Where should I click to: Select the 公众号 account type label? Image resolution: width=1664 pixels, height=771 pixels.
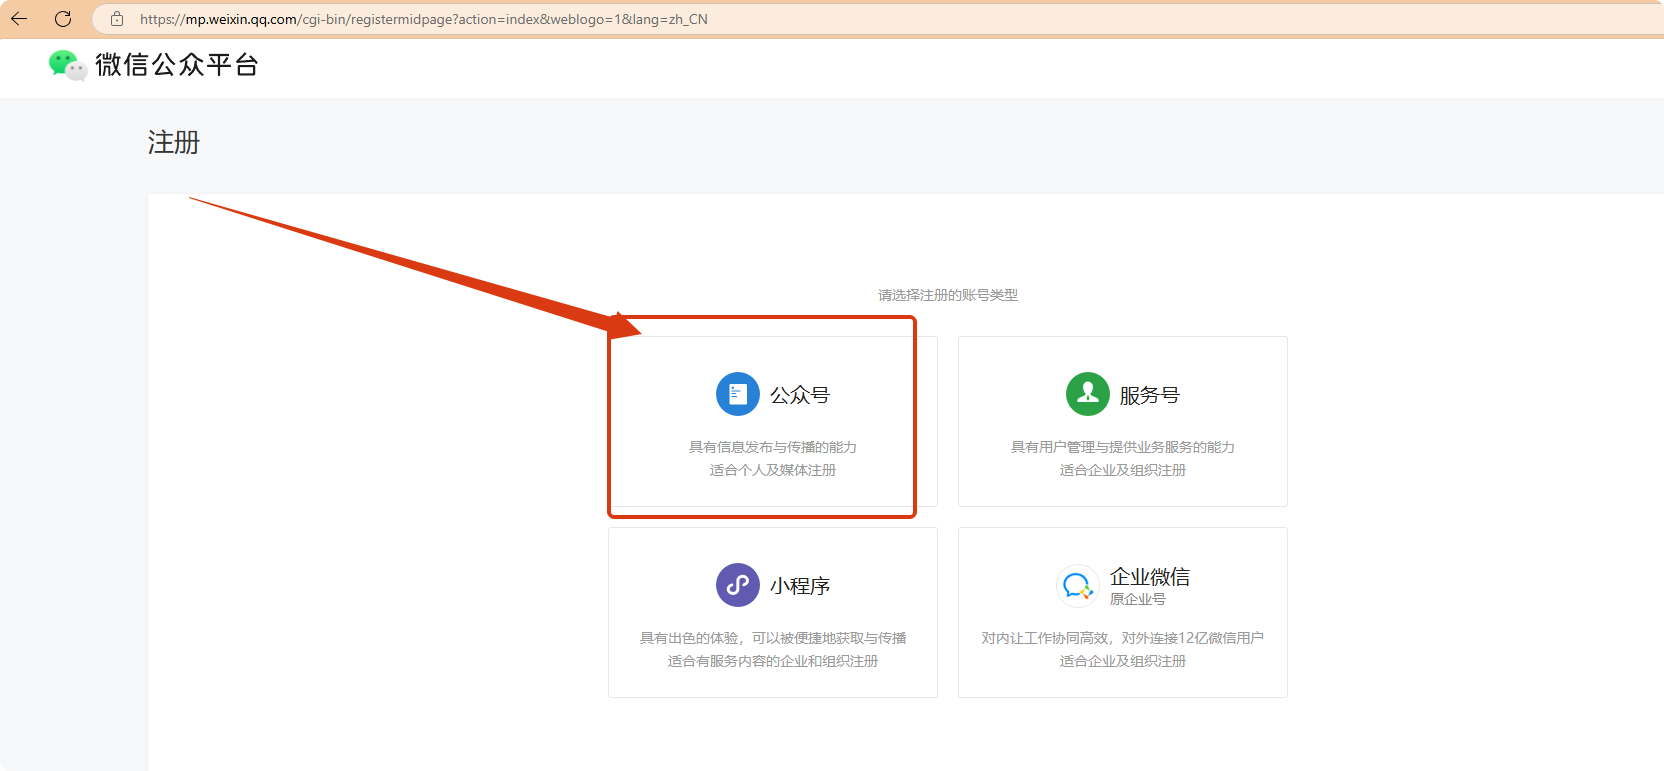pos(800,395)
